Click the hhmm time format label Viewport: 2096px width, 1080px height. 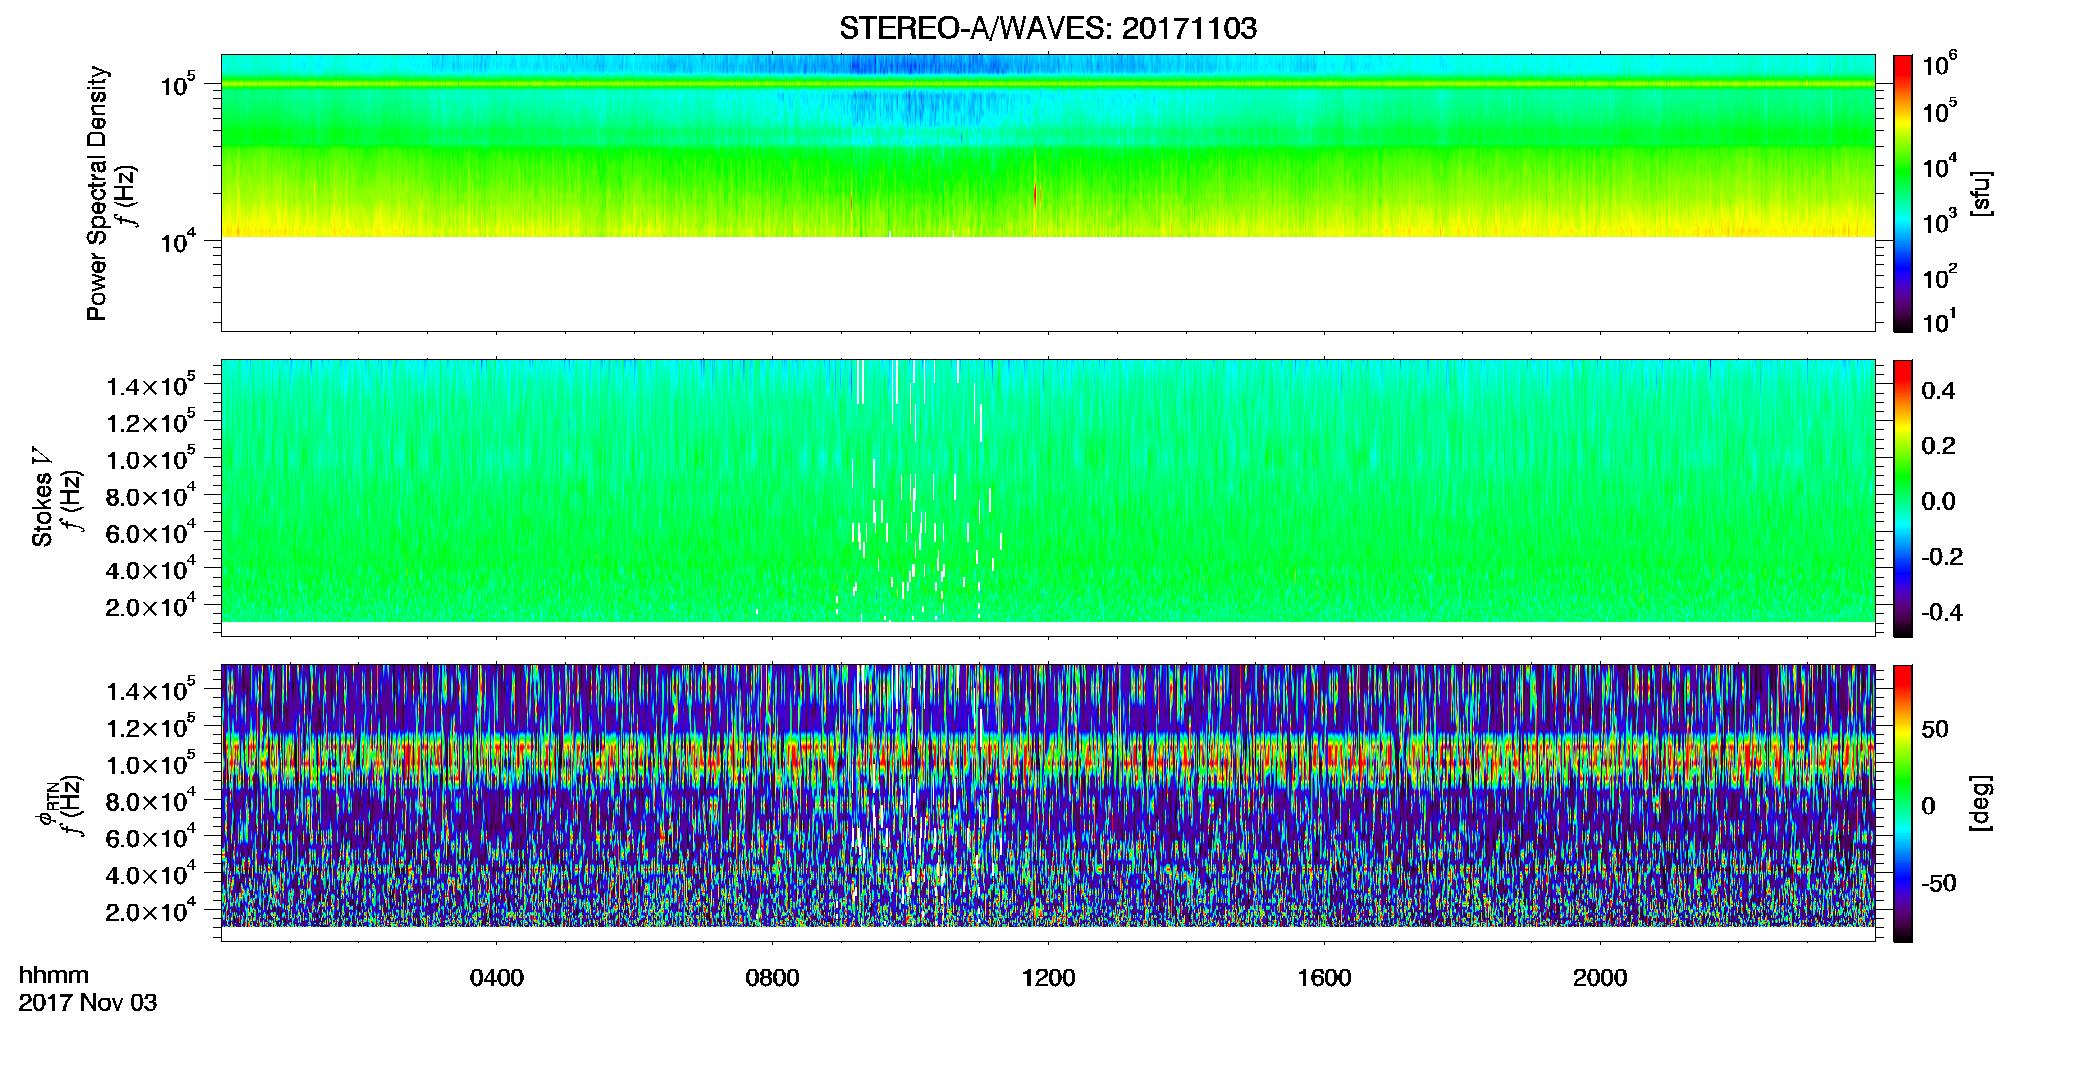click(x=54, y=975)
